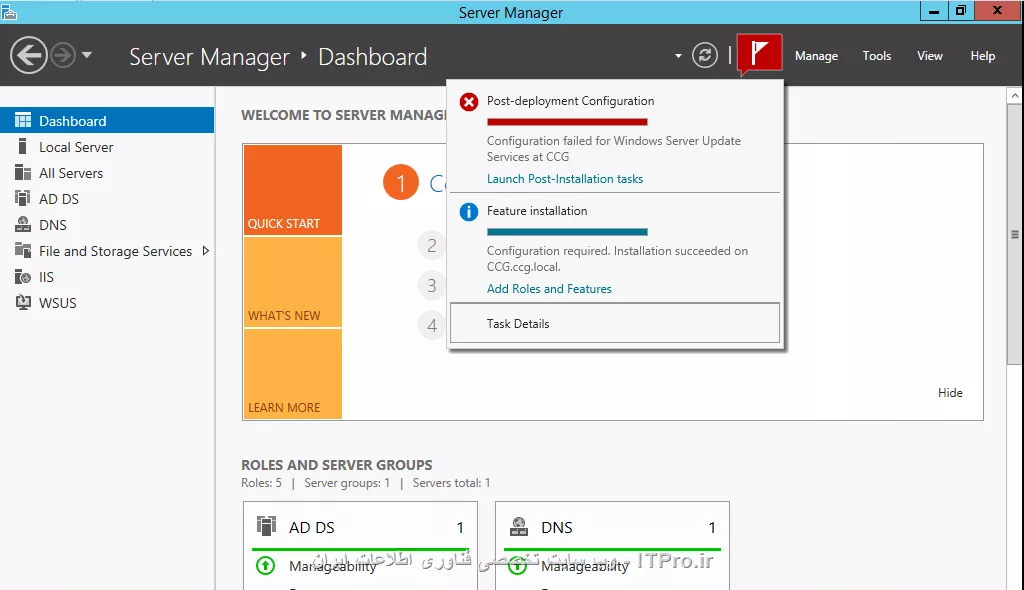Hide the welcome tile with Hide link

pos(950,393)
